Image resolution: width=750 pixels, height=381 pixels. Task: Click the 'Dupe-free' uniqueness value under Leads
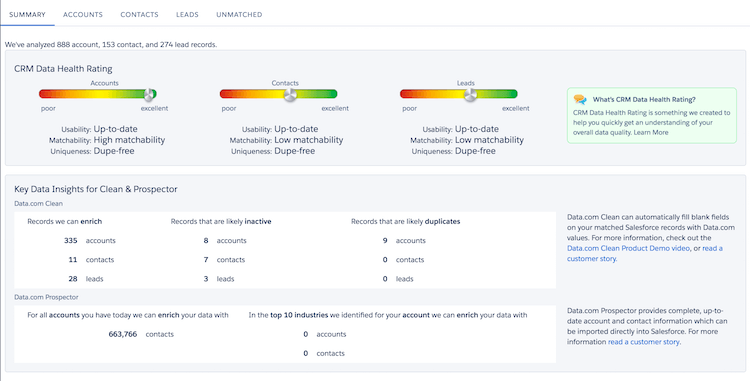tap(475, 151)
